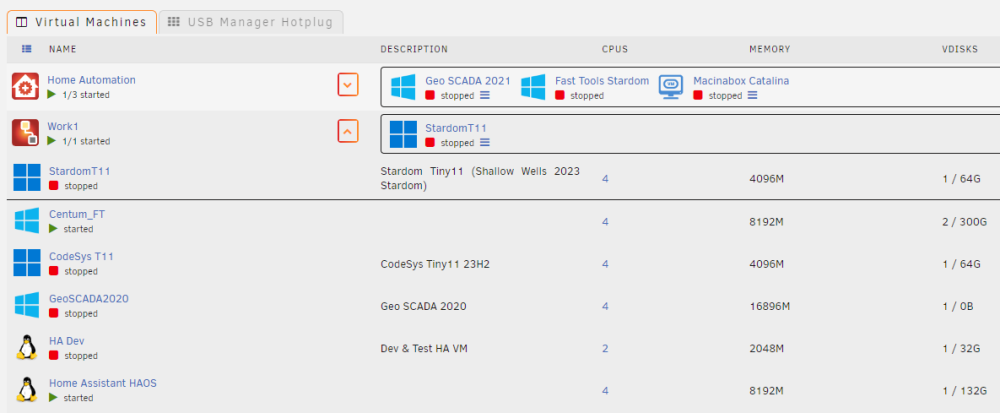Open the hamburger menu next to StardomT11 in Work1
Viewport: 1000px width, 413px height.
[x=485, y=143]
